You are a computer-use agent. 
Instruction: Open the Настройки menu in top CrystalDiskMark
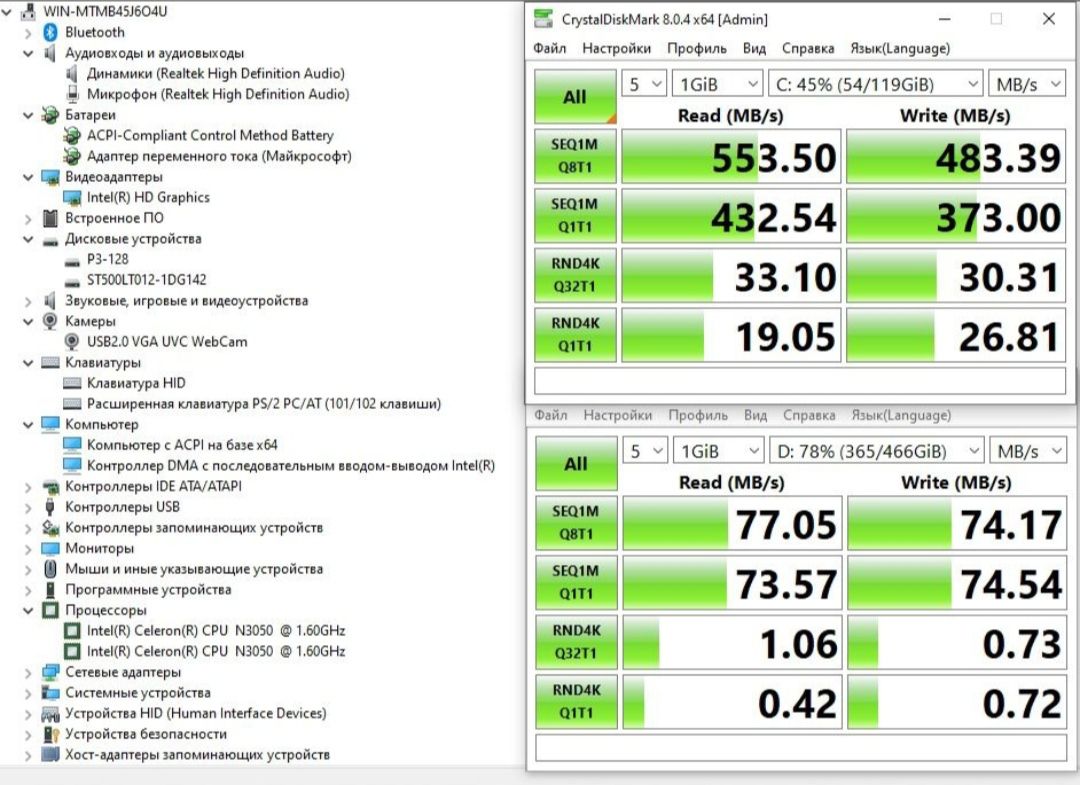(x=616, y=48)
